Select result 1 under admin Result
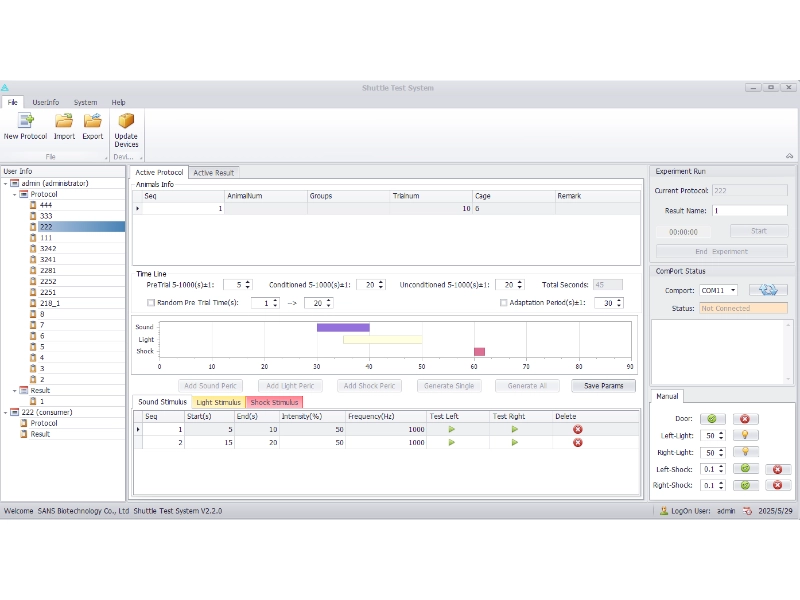The width and height of the screenshot is (800, 600). click(x=42, y=401)
